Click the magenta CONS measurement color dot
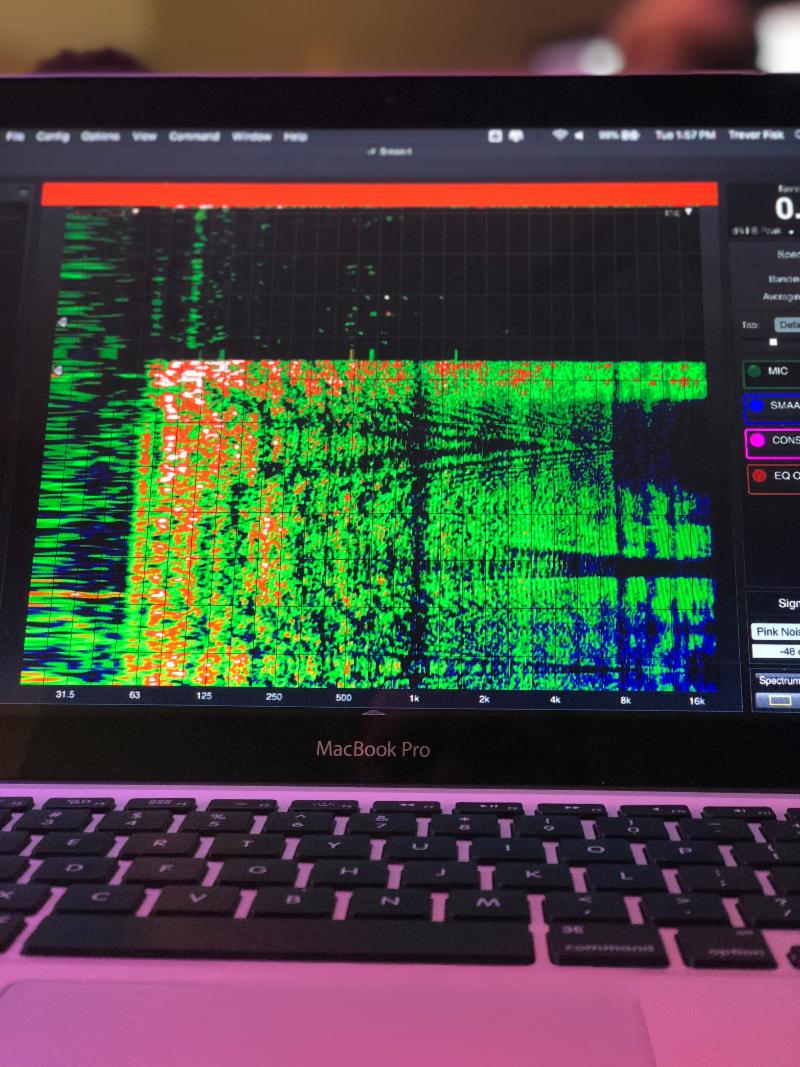 click(x=757, y=441)
